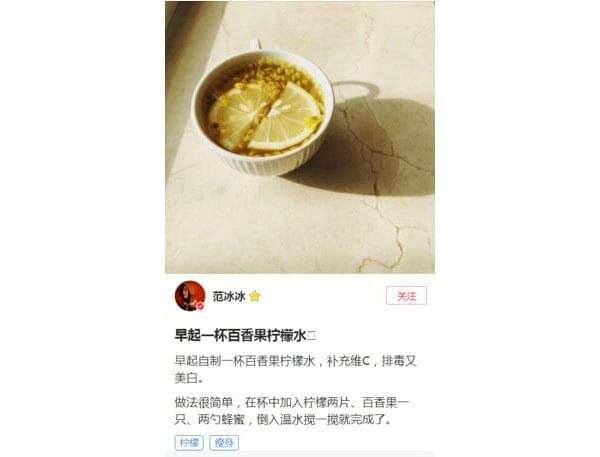Click the 补充维C phrase in the description

[x=348, y=361]
